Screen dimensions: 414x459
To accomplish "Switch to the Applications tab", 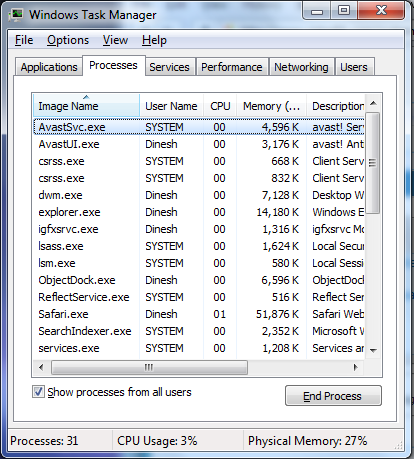I will (49, 67).
